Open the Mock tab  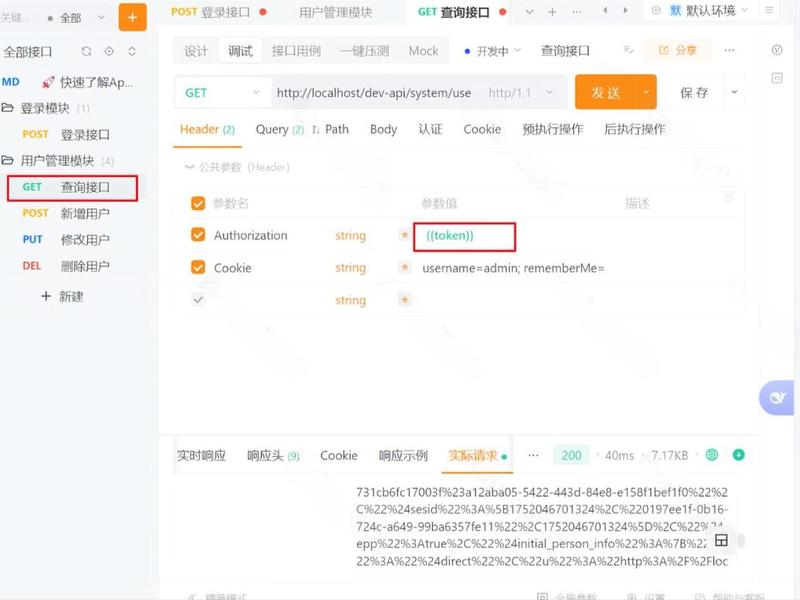pos(423,51)
